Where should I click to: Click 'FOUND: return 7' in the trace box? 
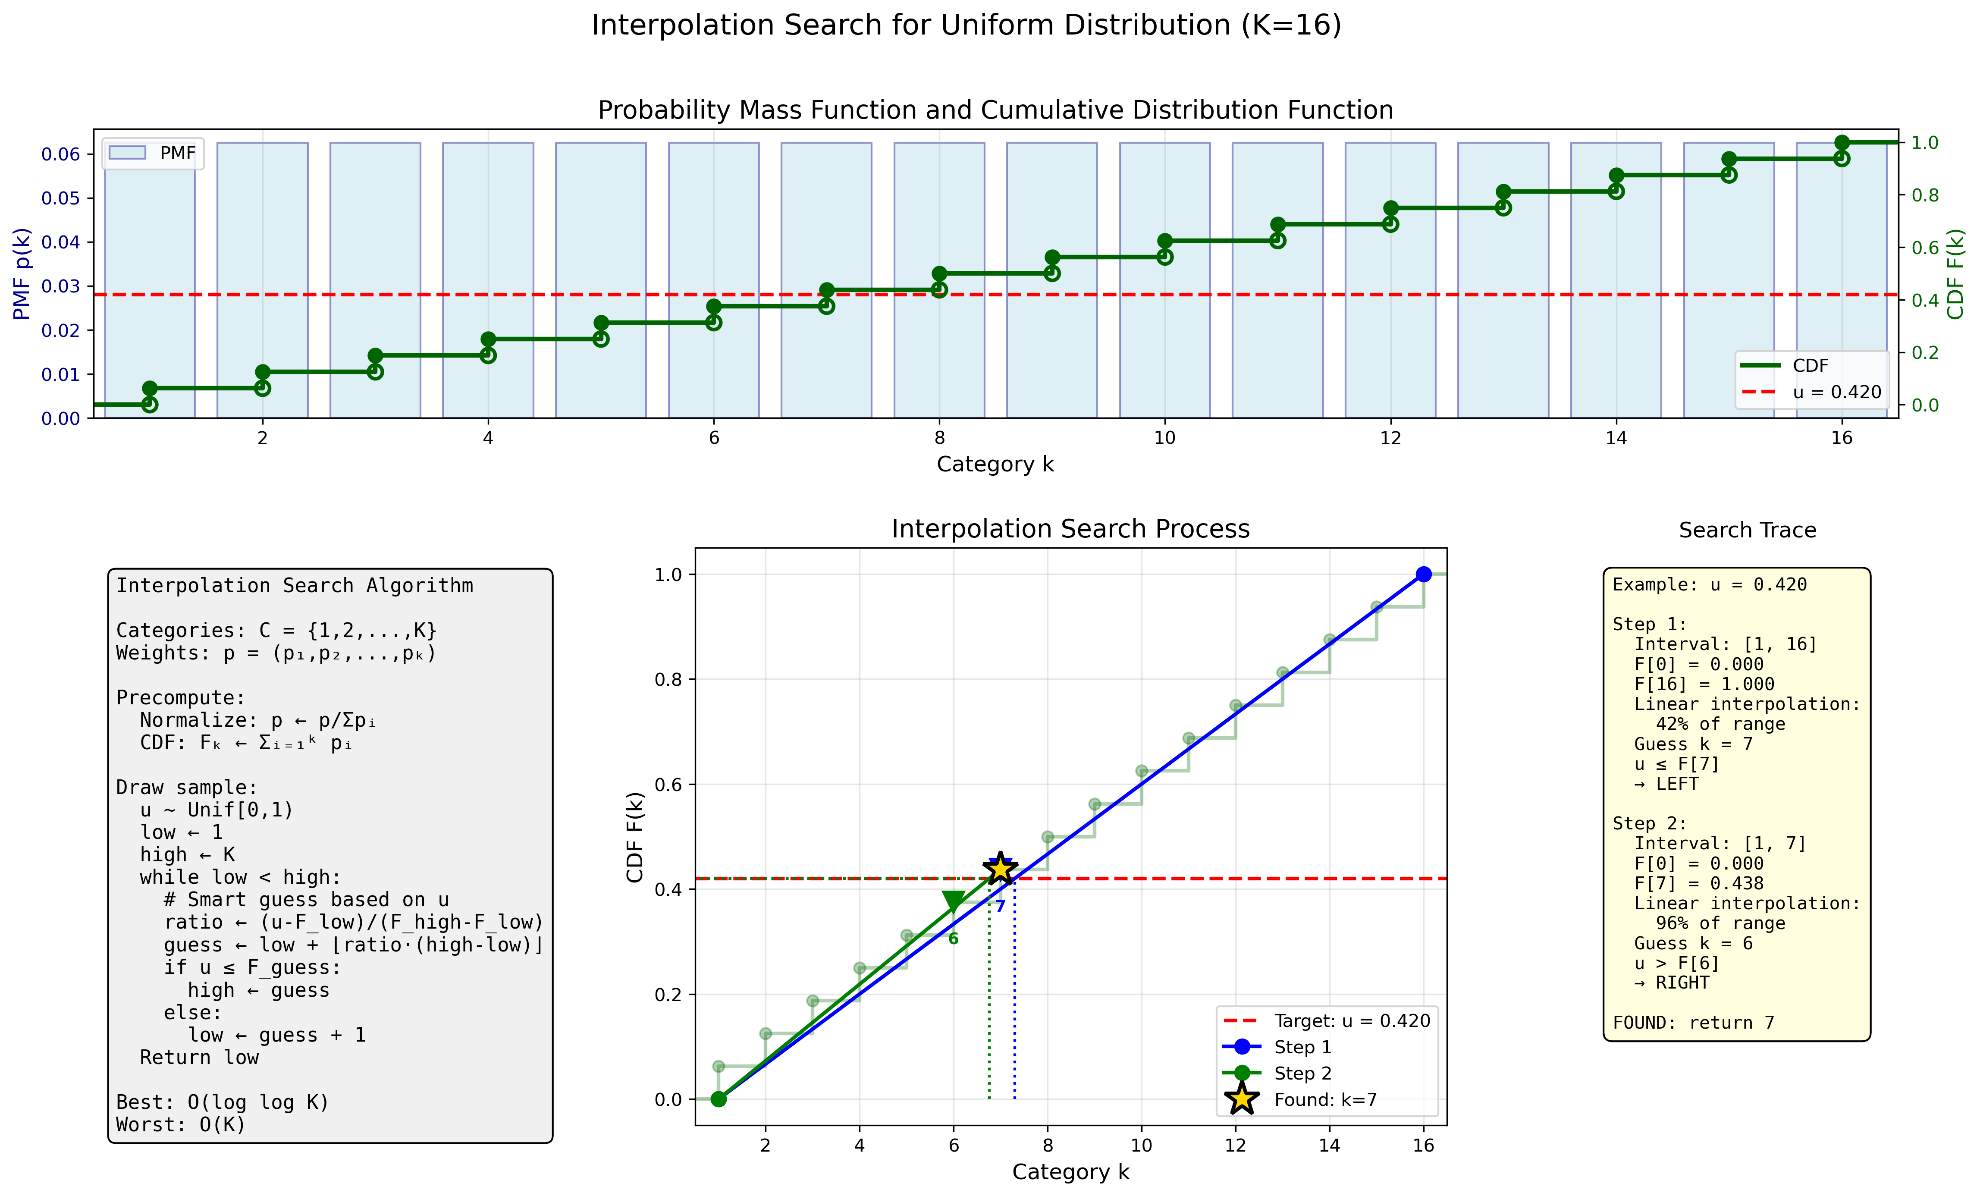pyautogui.click(x=1683, y=1023)
